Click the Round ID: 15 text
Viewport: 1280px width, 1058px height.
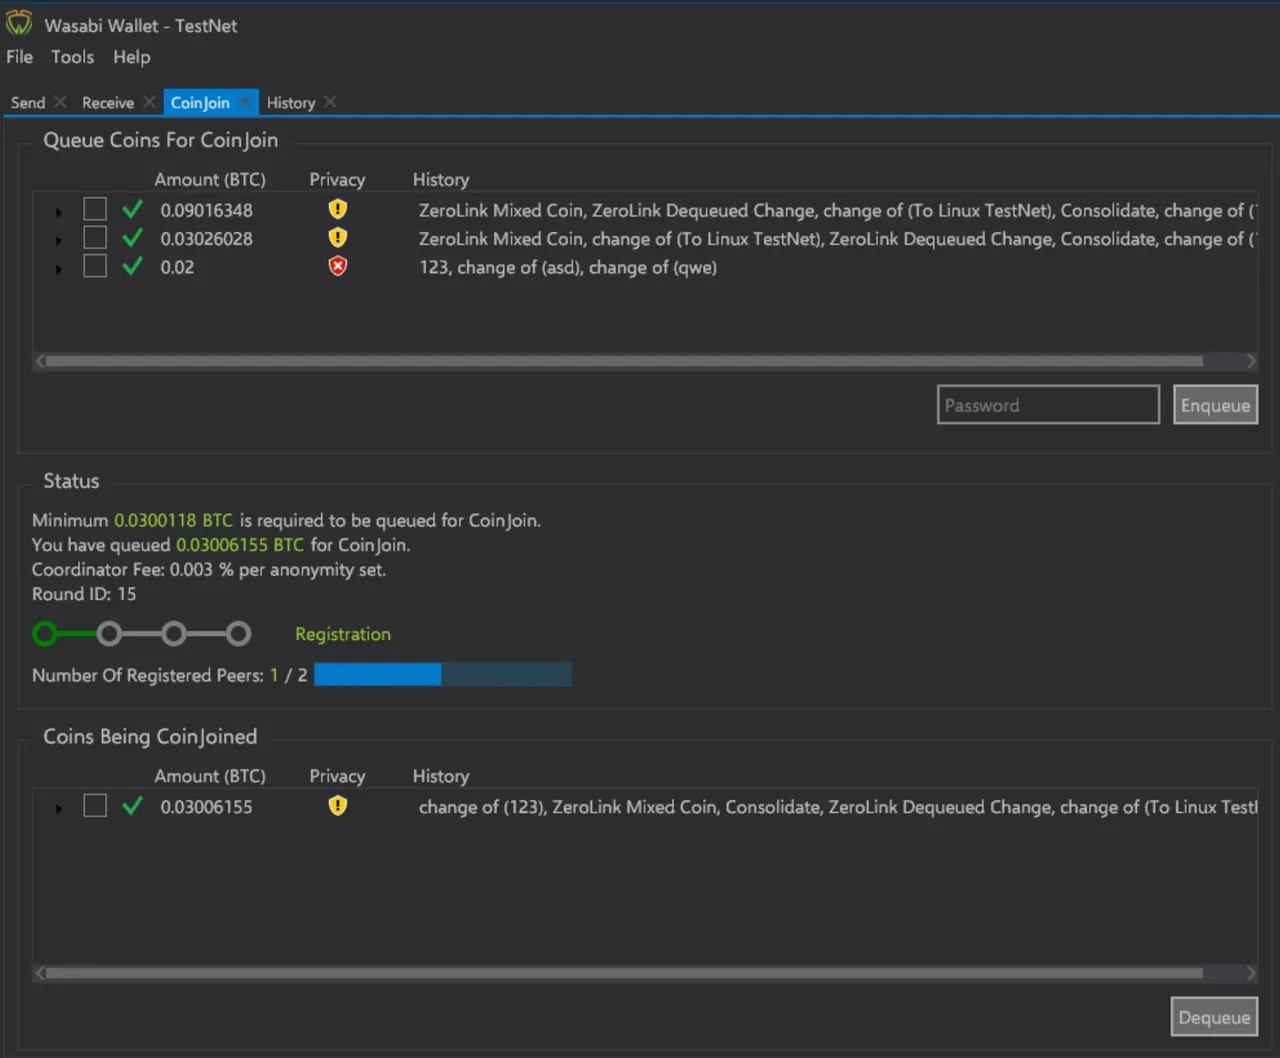click(x=84, y=594)
